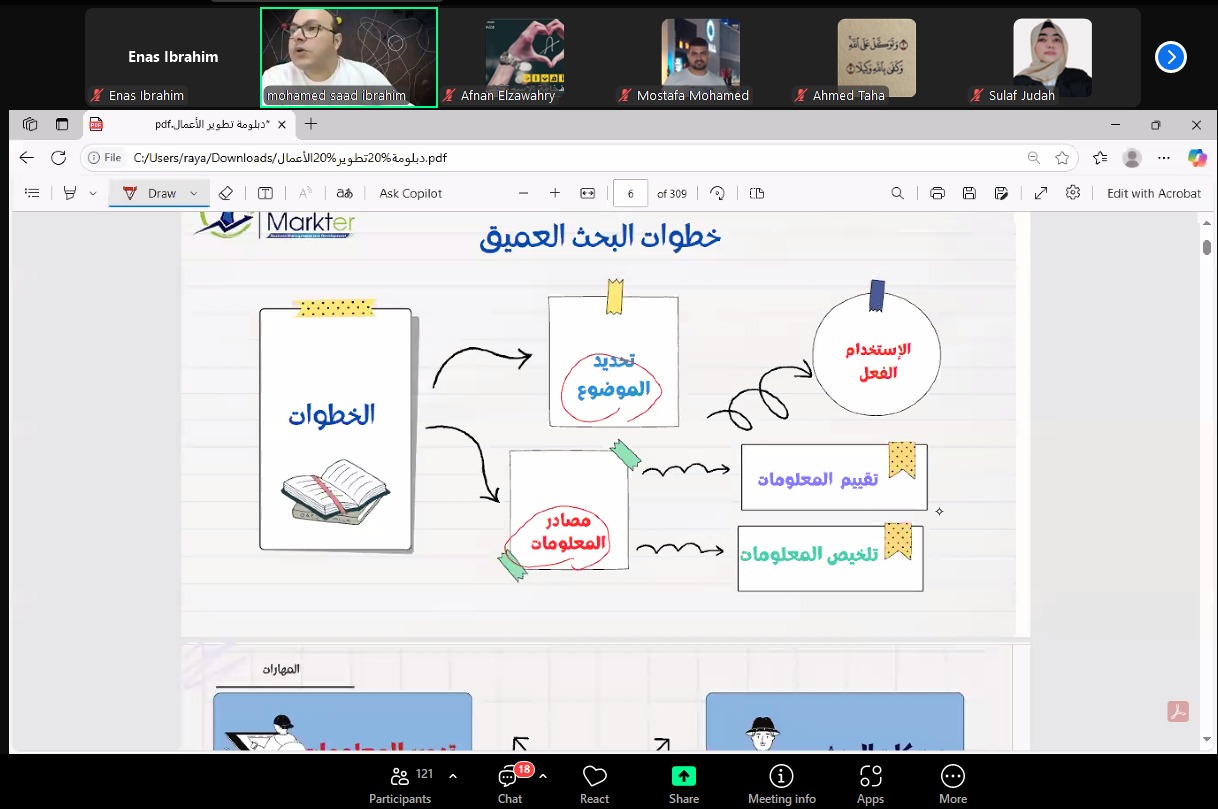Add this page to favorites with the star
The width and height of the screenshot is (1218, 809).
pos(1062,158)
